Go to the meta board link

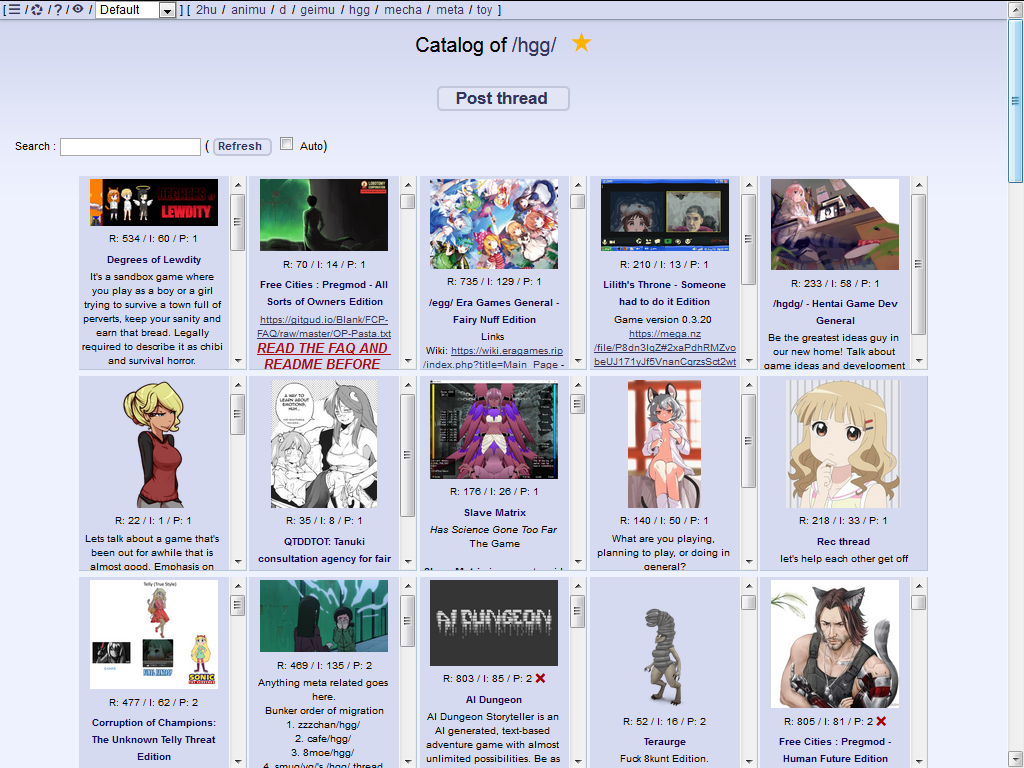pos(449,10)
